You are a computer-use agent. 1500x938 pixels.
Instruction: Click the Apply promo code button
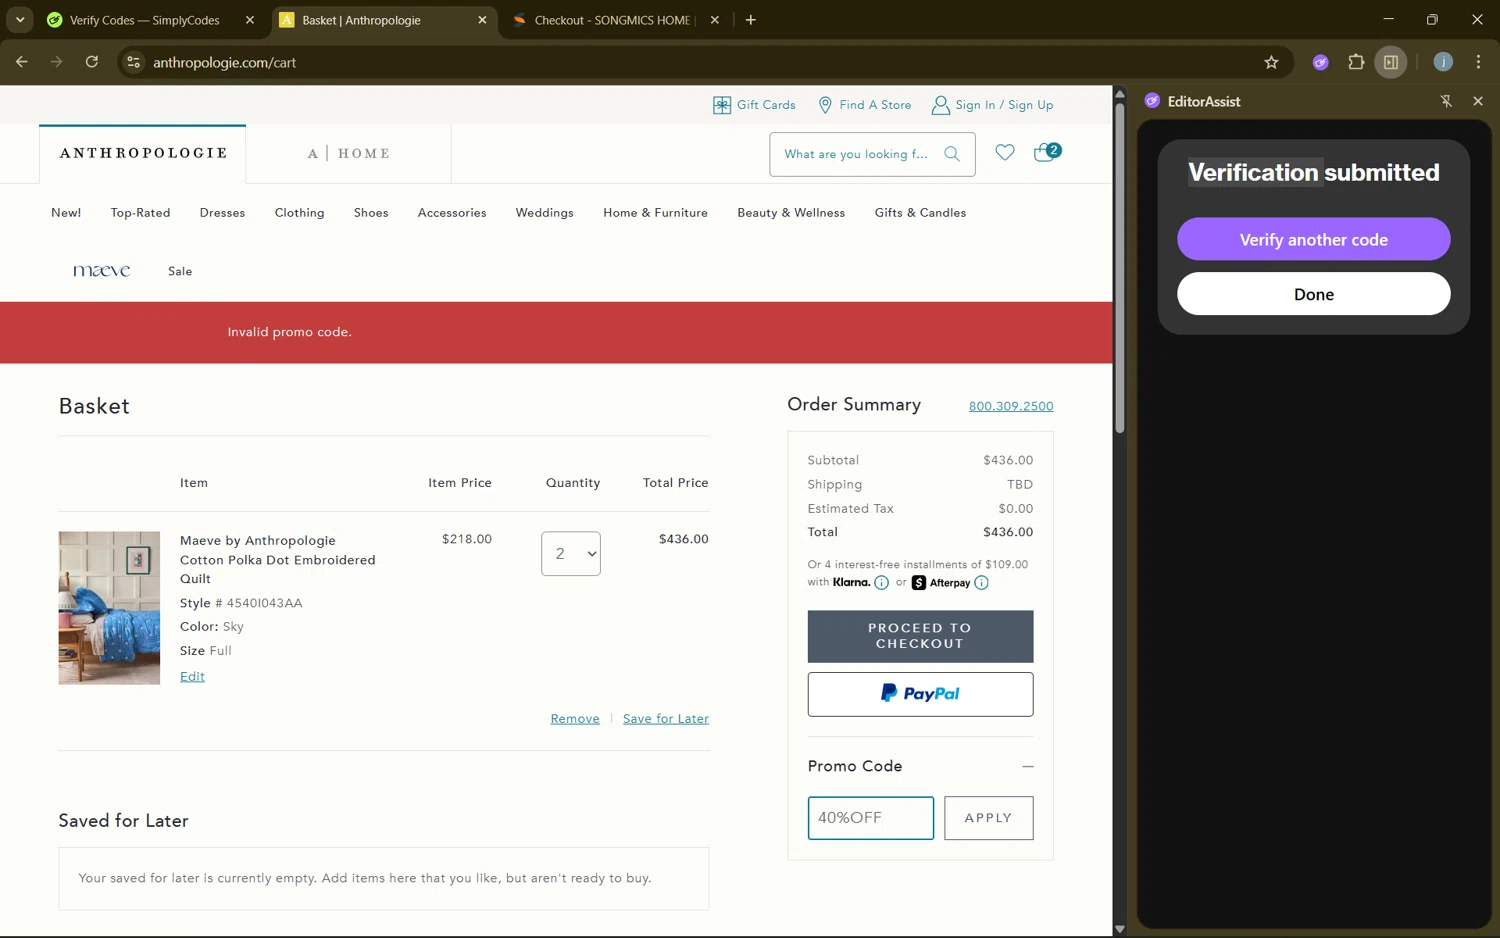click(988, 818)
